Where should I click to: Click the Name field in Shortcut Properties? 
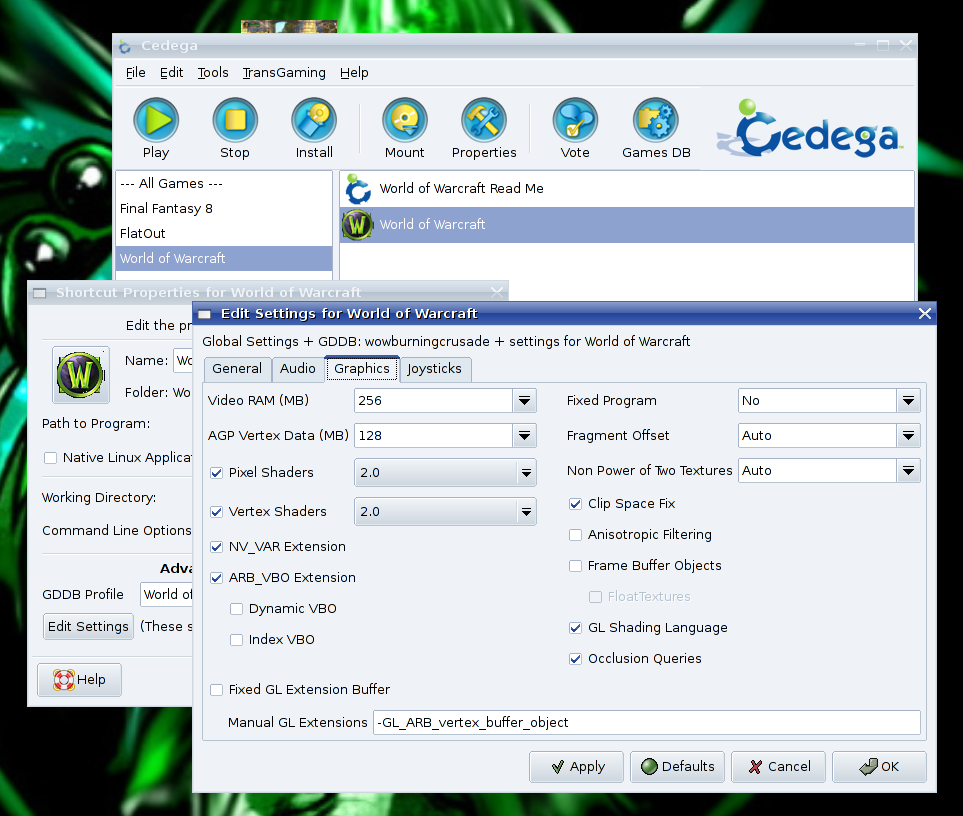[x=183, y=361]
